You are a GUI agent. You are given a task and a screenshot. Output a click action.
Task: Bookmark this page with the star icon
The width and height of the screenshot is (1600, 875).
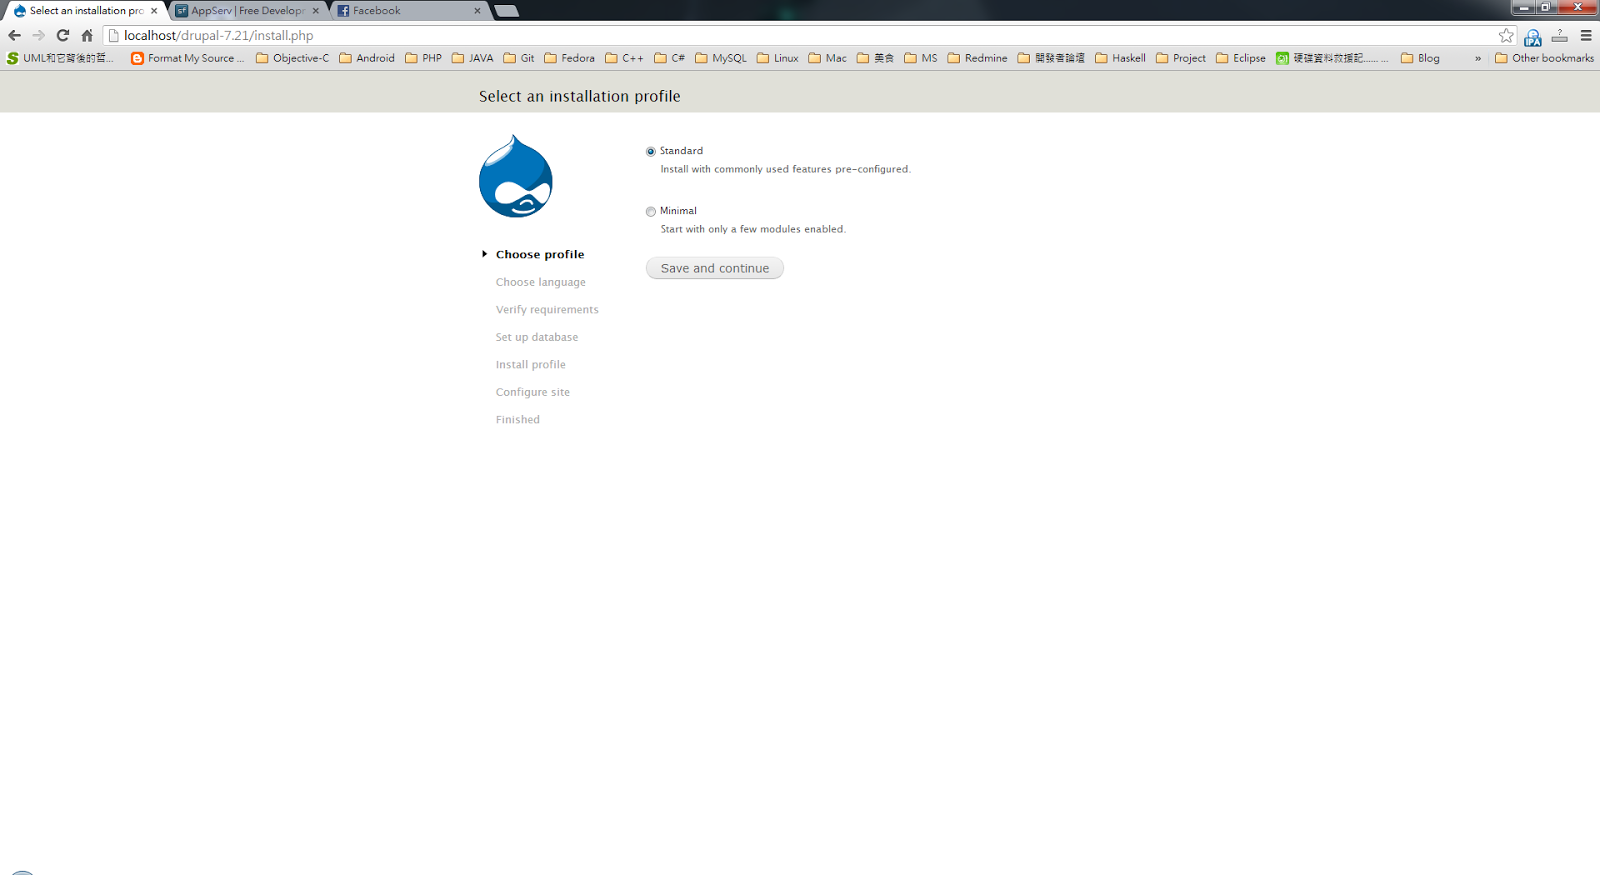click(x=1506, y=35)
